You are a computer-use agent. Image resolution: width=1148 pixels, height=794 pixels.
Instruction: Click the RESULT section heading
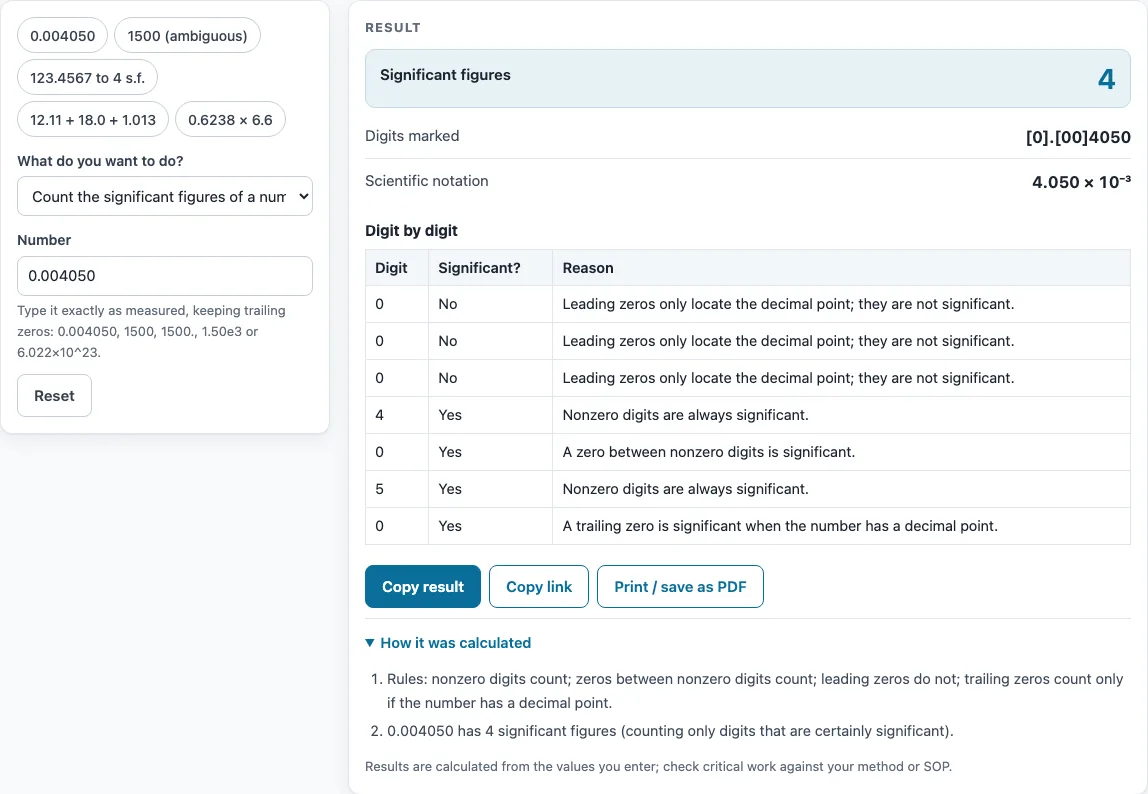393,28
